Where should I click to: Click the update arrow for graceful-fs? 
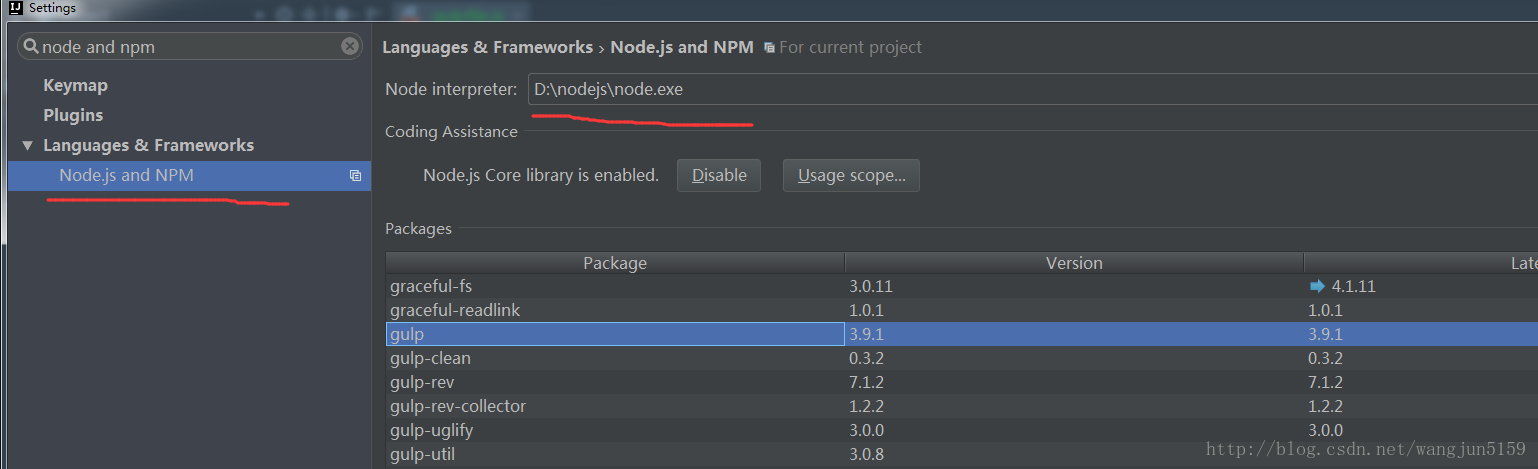point(1317,286)
